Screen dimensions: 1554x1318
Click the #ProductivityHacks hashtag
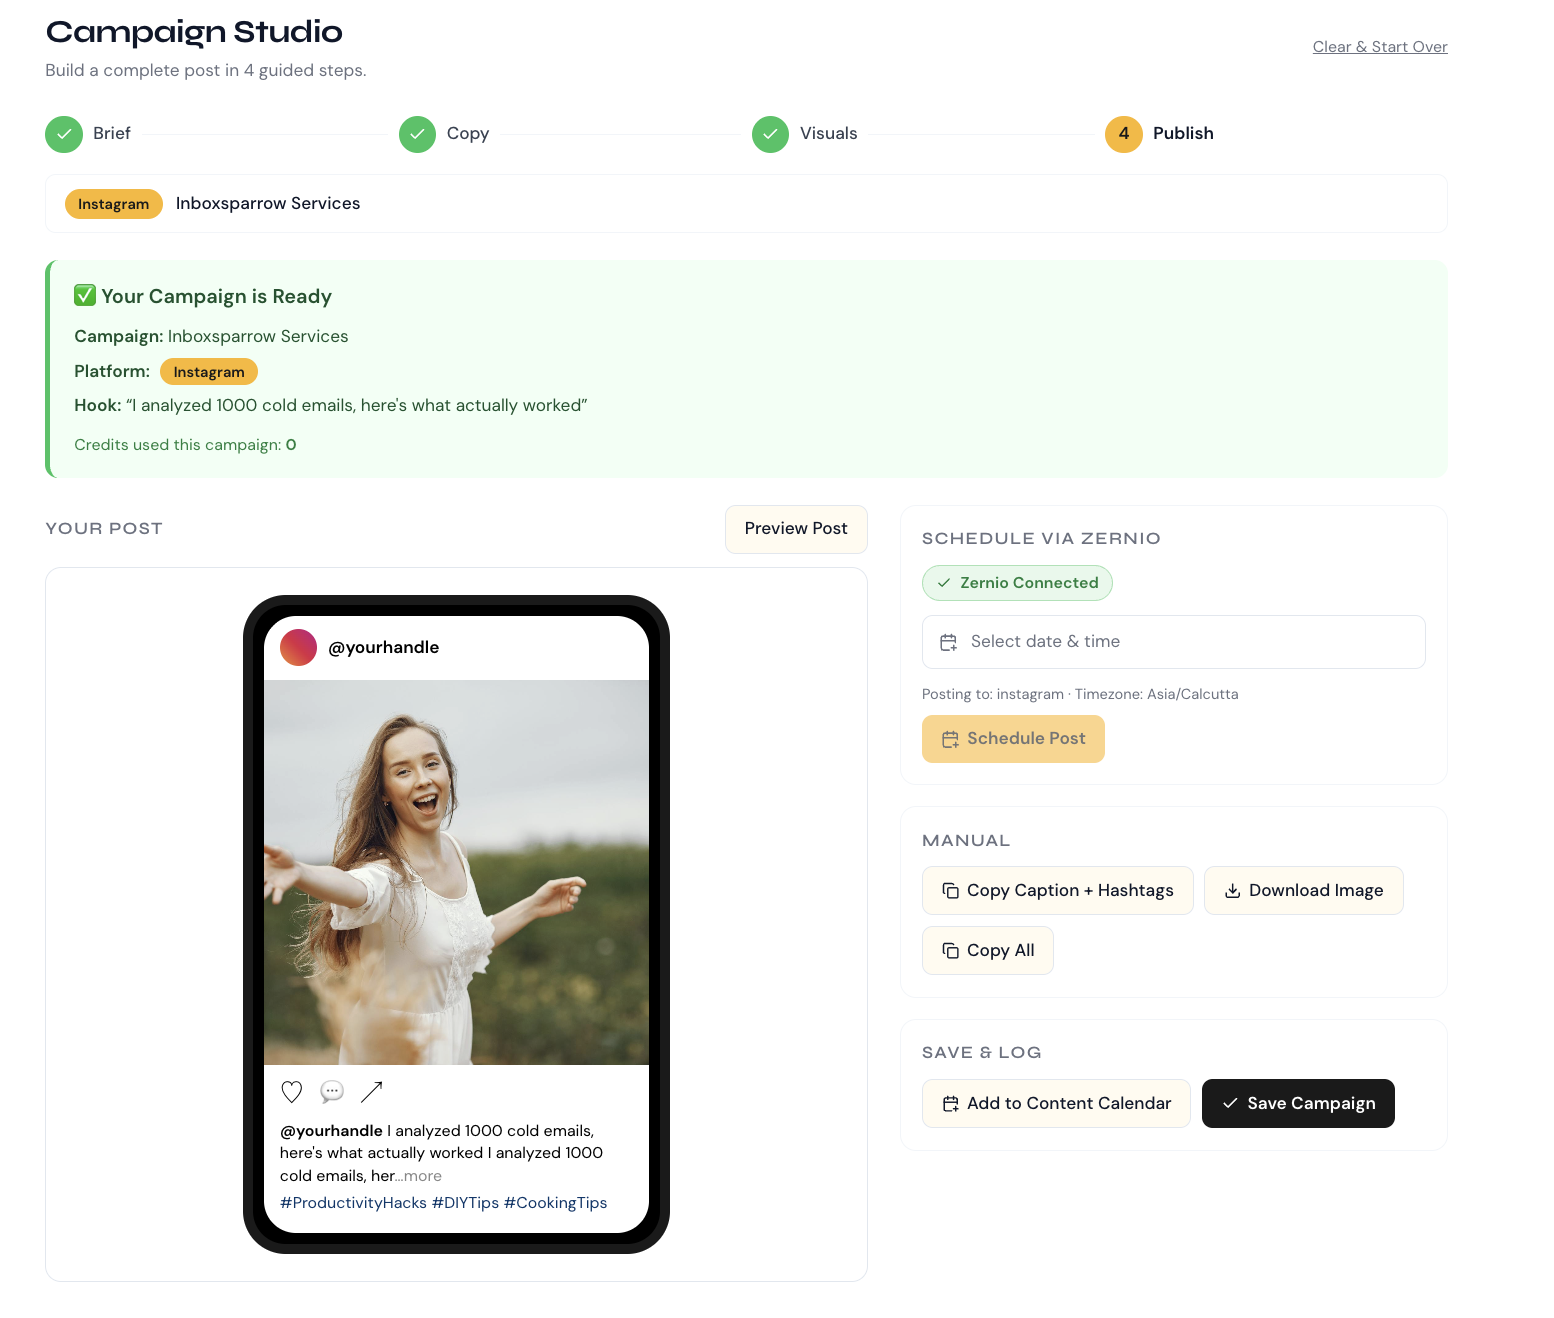353,1203
